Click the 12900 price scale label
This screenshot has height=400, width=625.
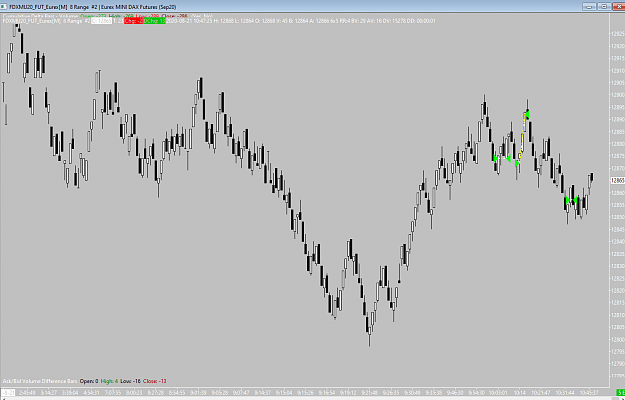pyautogui.click(x=617, y=95)
